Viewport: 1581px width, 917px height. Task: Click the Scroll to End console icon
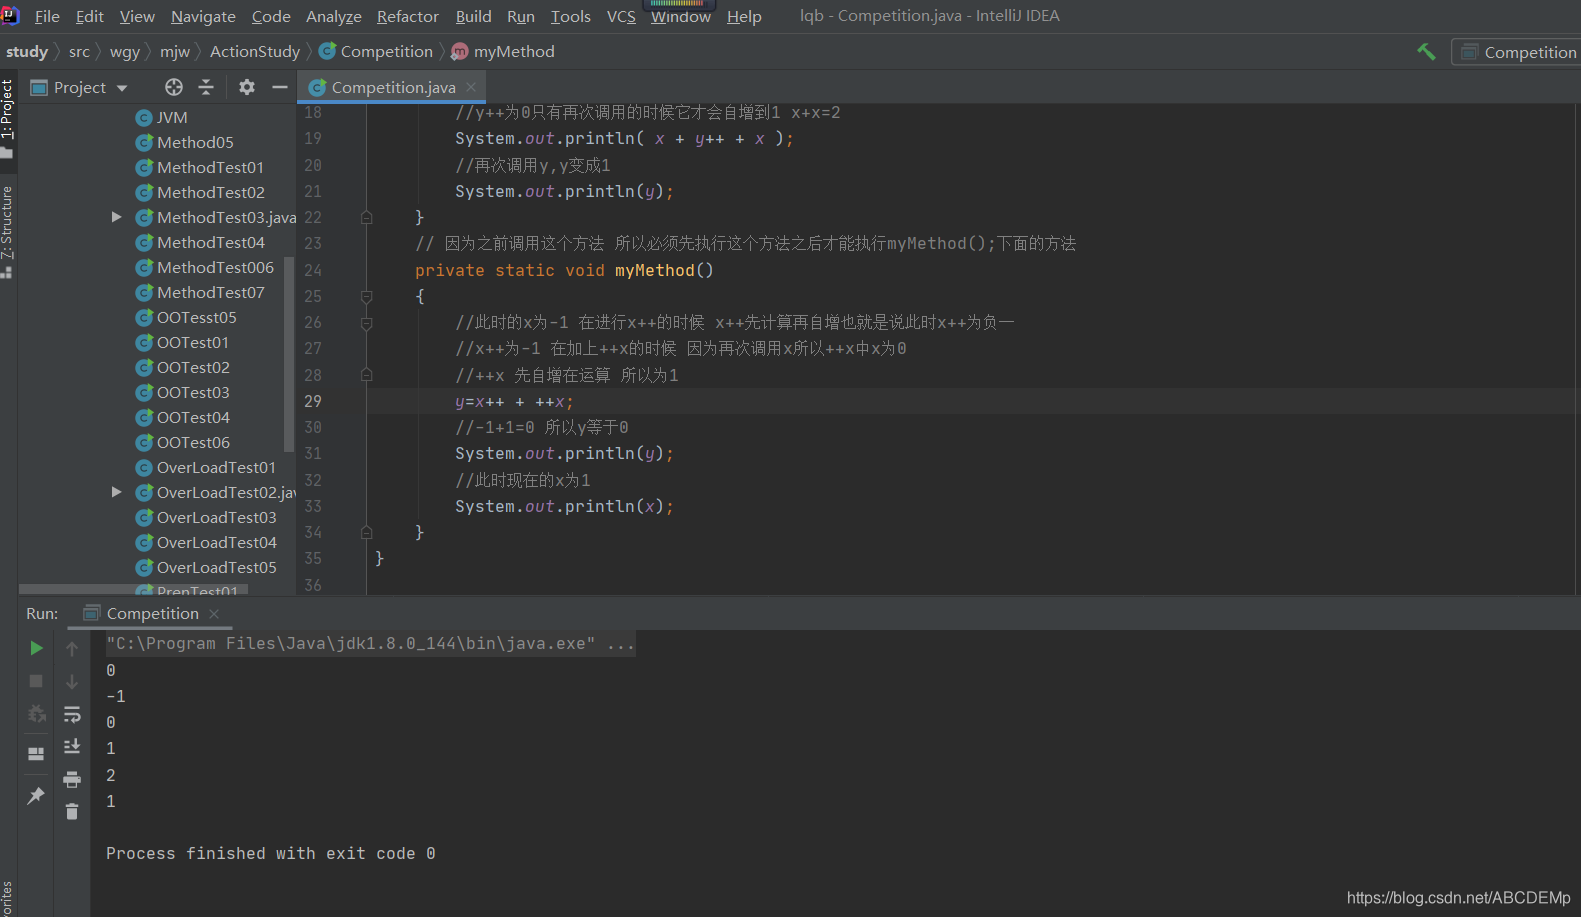click(72, 747)
